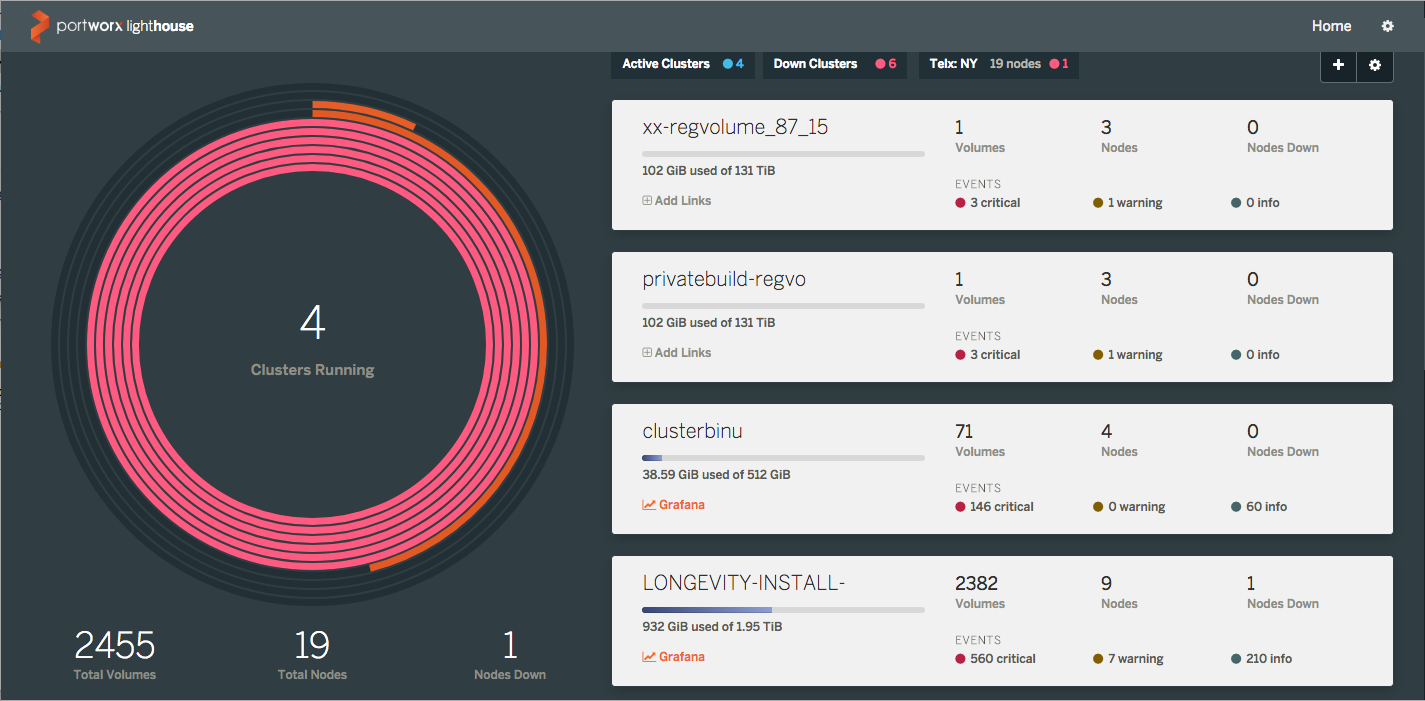
Task: Click Grafana chart icon for clusterbinu
Action: [x=649, y=505]
